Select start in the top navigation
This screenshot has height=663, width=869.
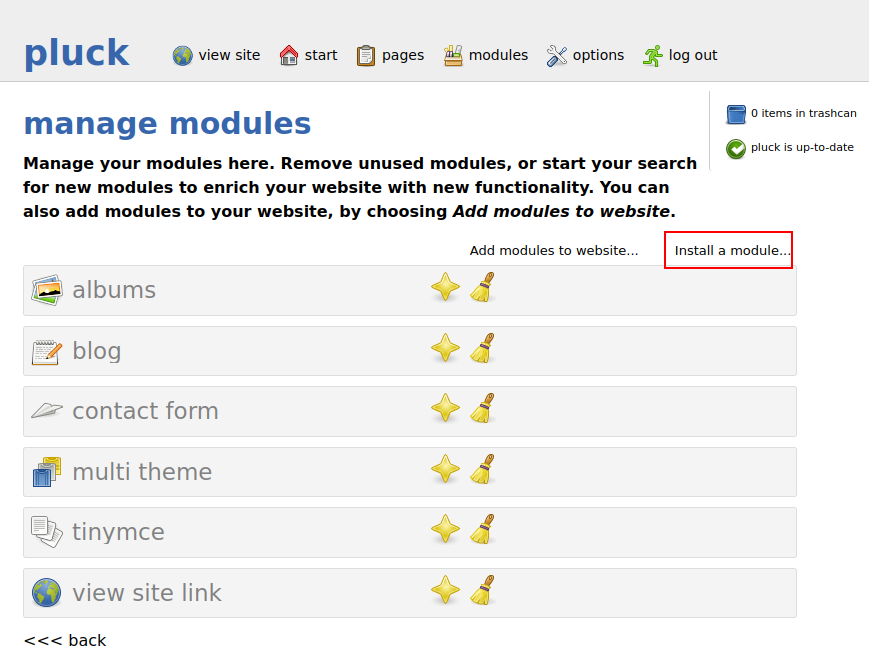coord(308,55)
